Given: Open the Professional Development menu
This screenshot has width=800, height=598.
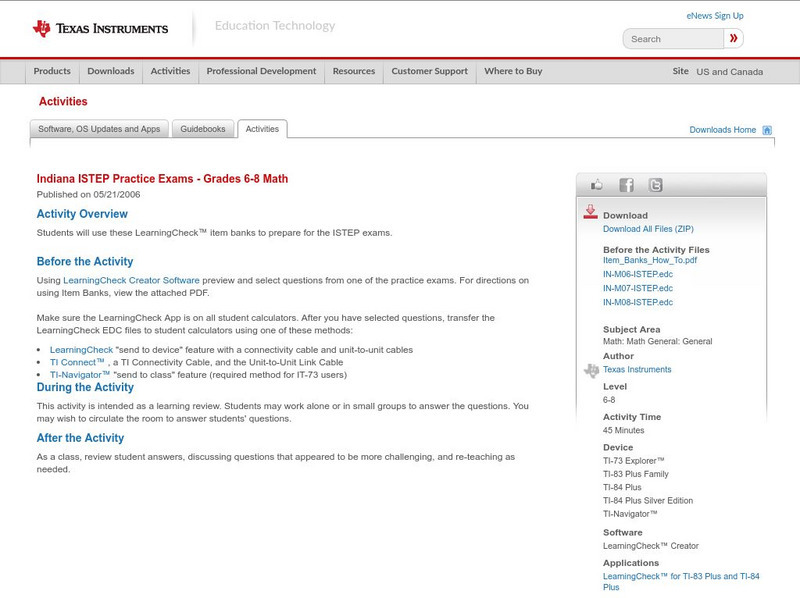Looking at the screenshot, I should click(x=261, y=71).
